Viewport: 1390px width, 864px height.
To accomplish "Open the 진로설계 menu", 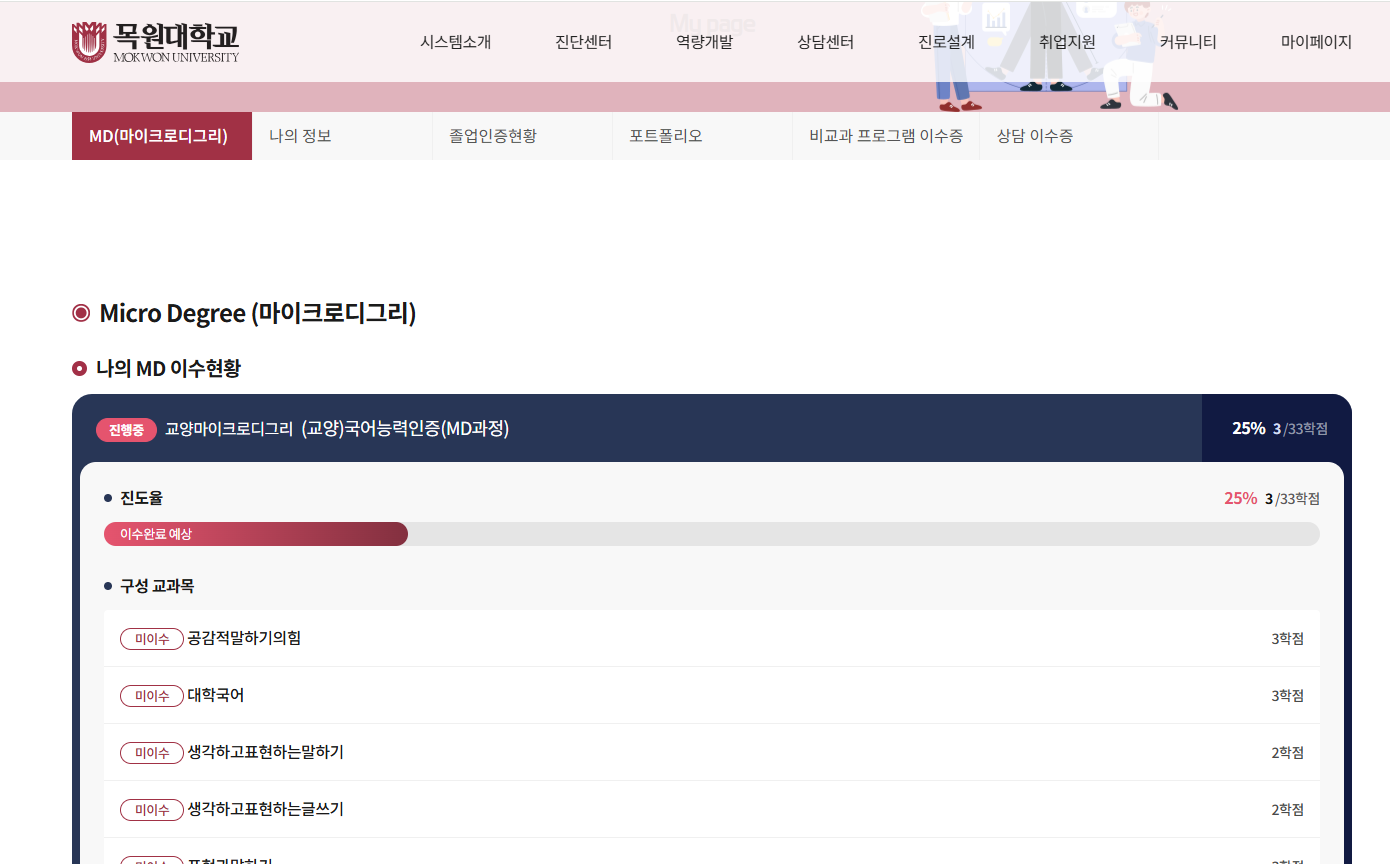I will (x=946, y=42).
